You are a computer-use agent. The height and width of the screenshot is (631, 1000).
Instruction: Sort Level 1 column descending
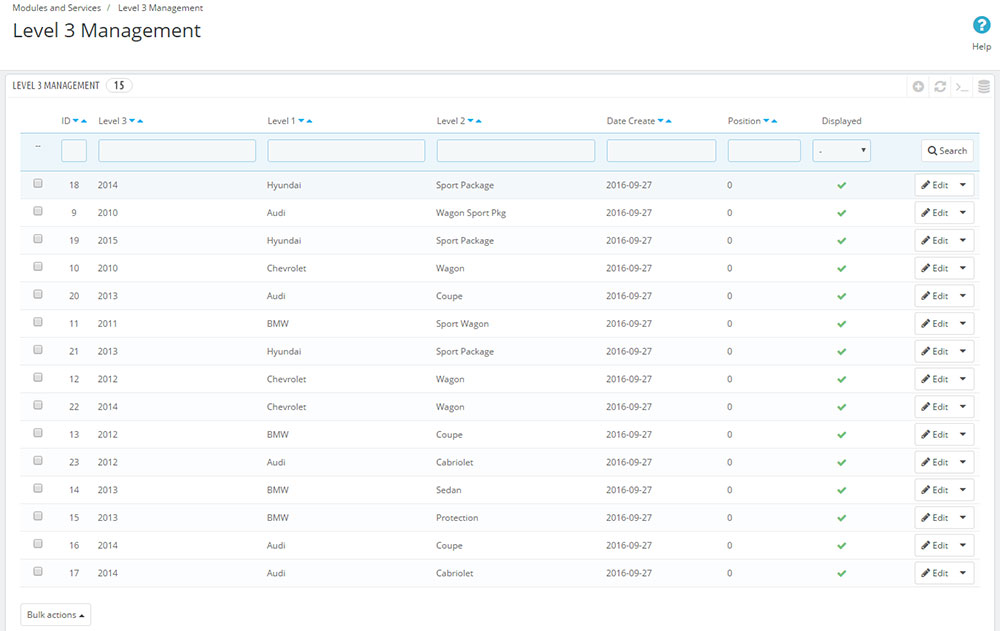coord(301,121)
